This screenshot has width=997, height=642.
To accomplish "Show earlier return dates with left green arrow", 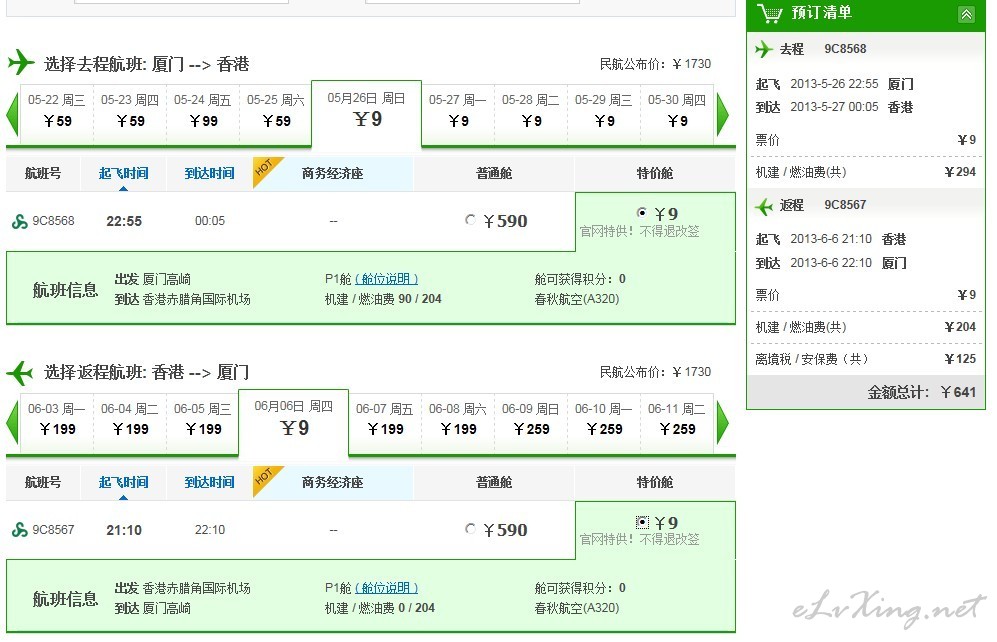I will click(x=12, y=423).
